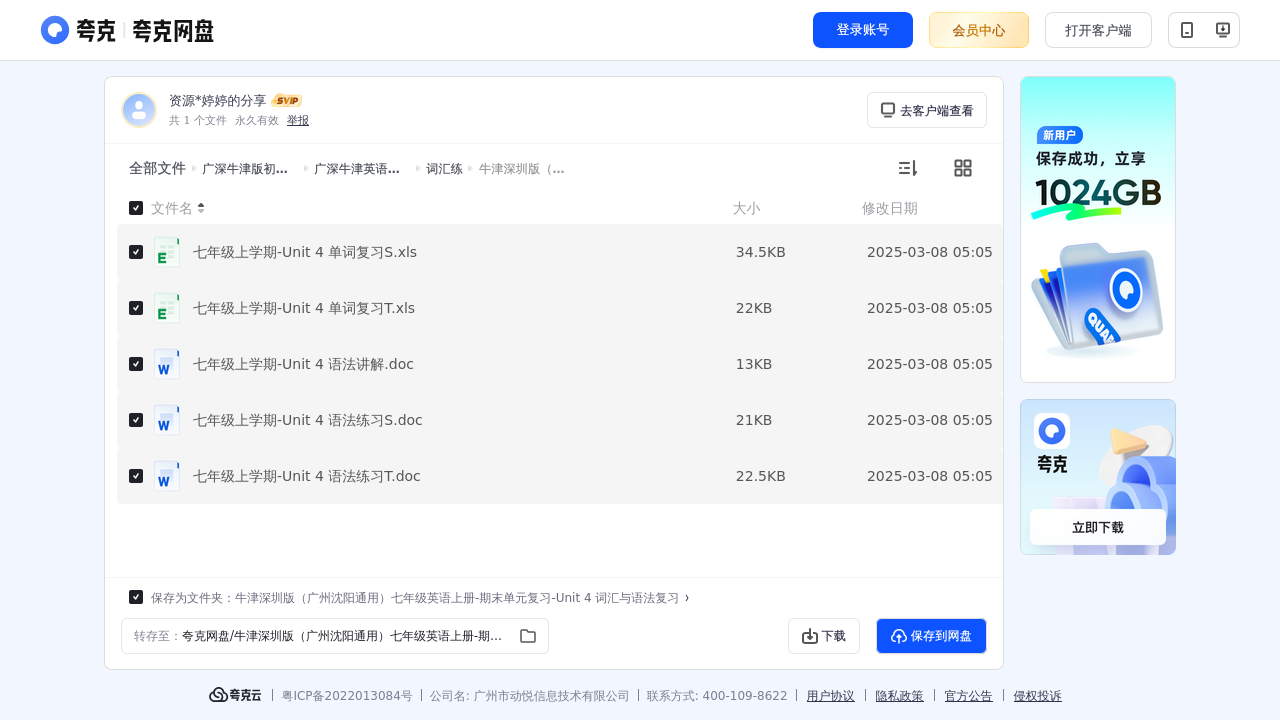Image resolution: width=1280 pixels, height=720 pixels.
Task: Click the SVIP badge
Action: (287, 101)
